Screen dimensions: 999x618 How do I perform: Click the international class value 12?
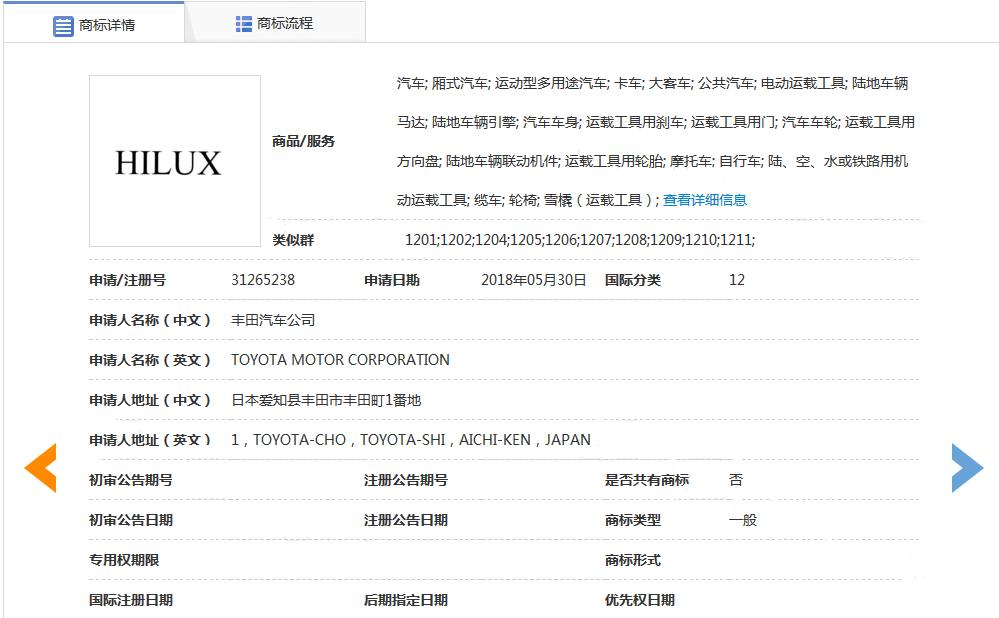click(x=735, y=280)
